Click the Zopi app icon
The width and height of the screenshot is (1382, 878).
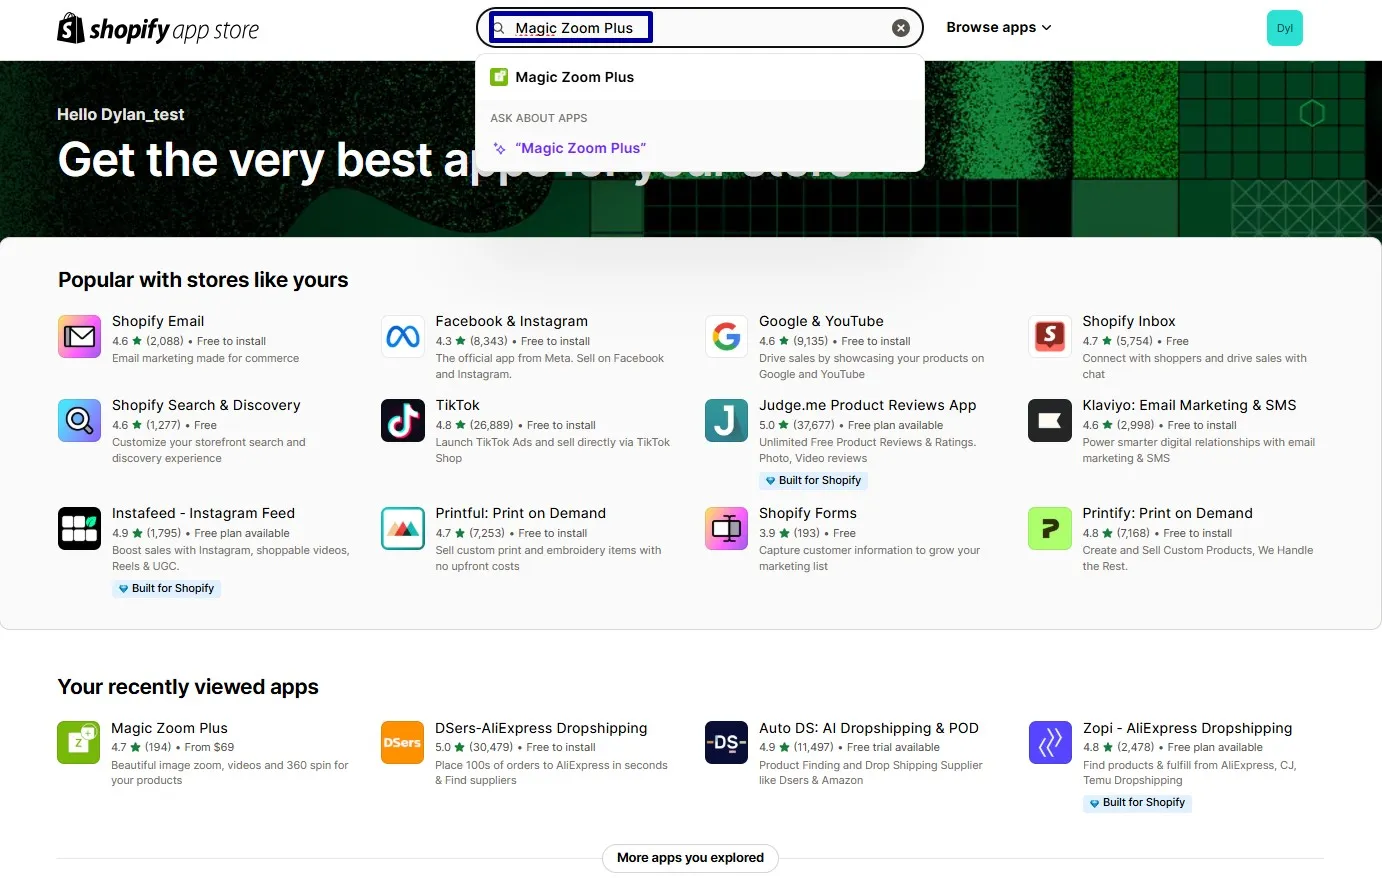coord(1050,742)
